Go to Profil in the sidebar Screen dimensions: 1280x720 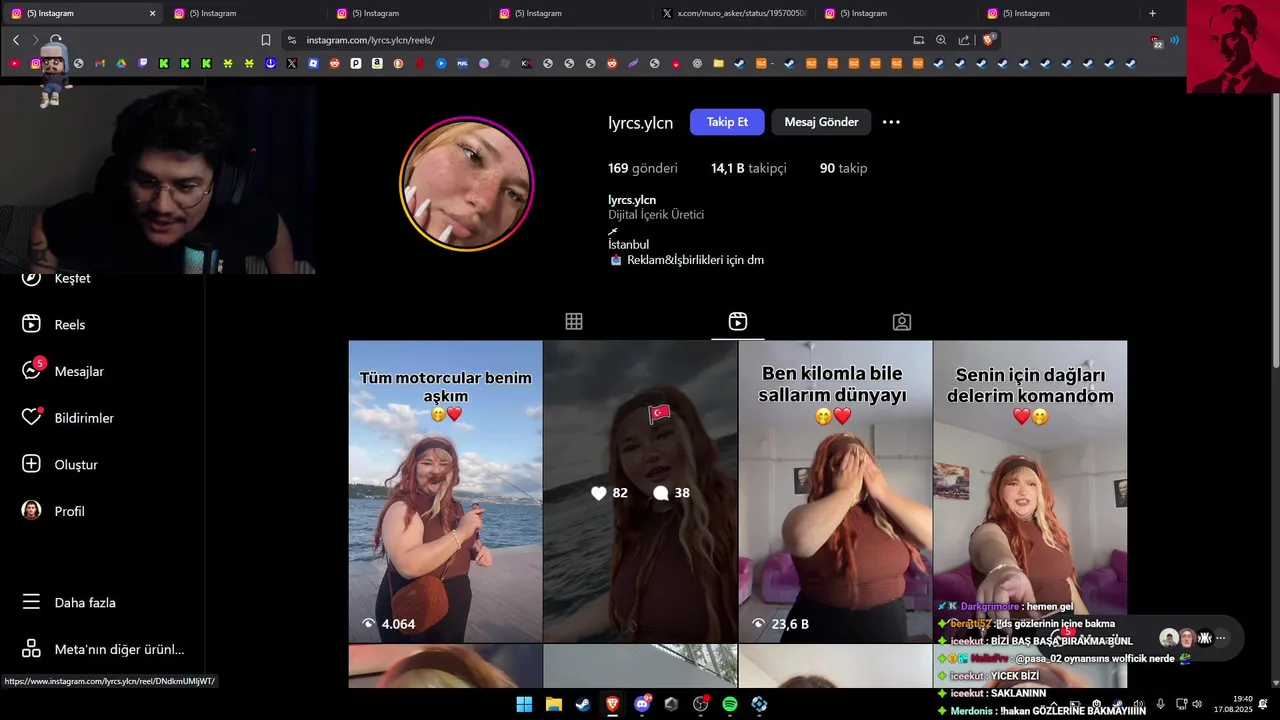[55, 511]
